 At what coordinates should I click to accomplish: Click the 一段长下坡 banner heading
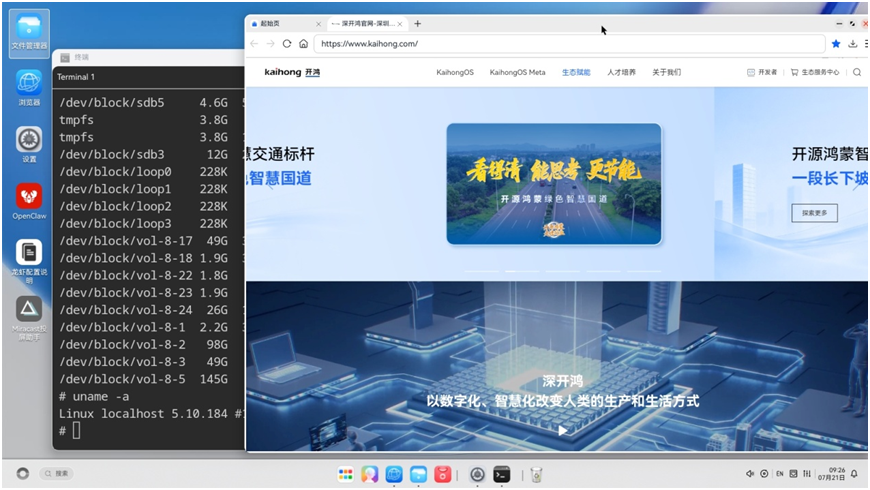pyautogui.click(x=829, y=178)
